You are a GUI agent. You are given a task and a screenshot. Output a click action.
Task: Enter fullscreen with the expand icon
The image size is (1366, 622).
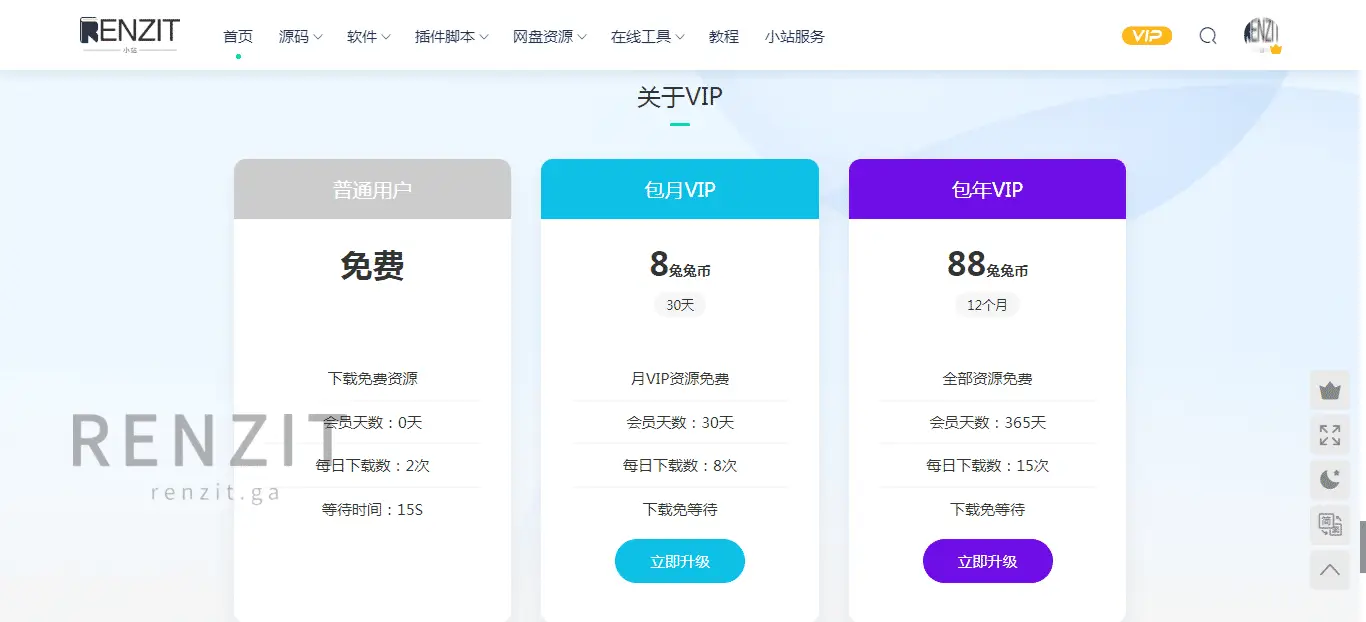tap(1329, 435)
